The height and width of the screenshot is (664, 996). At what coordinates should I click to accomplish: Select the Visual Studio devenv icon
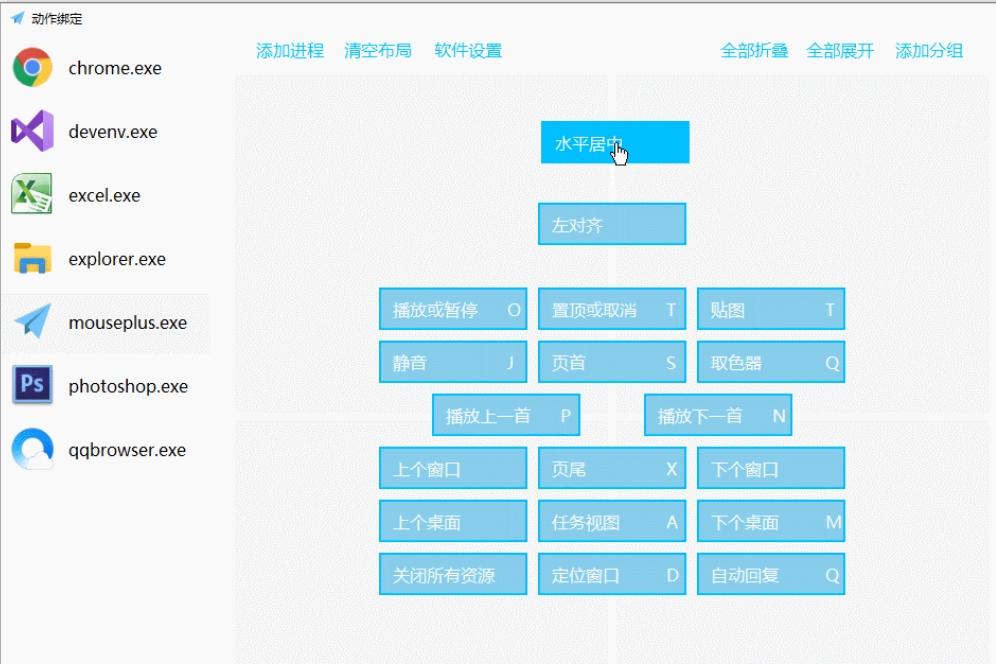coord(32,131)
